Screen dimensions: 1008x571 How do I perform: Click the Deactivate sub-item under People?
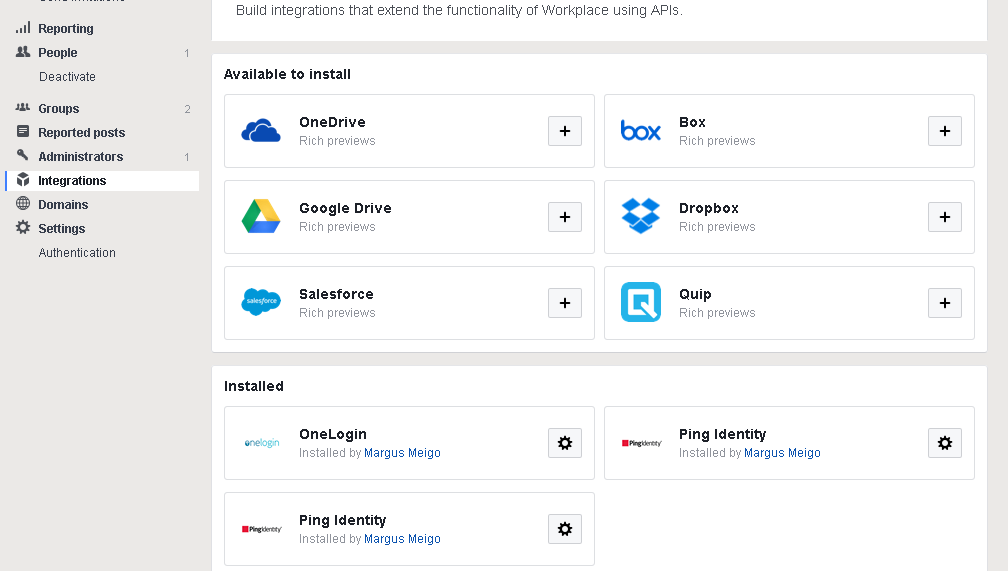coord(67,77)
